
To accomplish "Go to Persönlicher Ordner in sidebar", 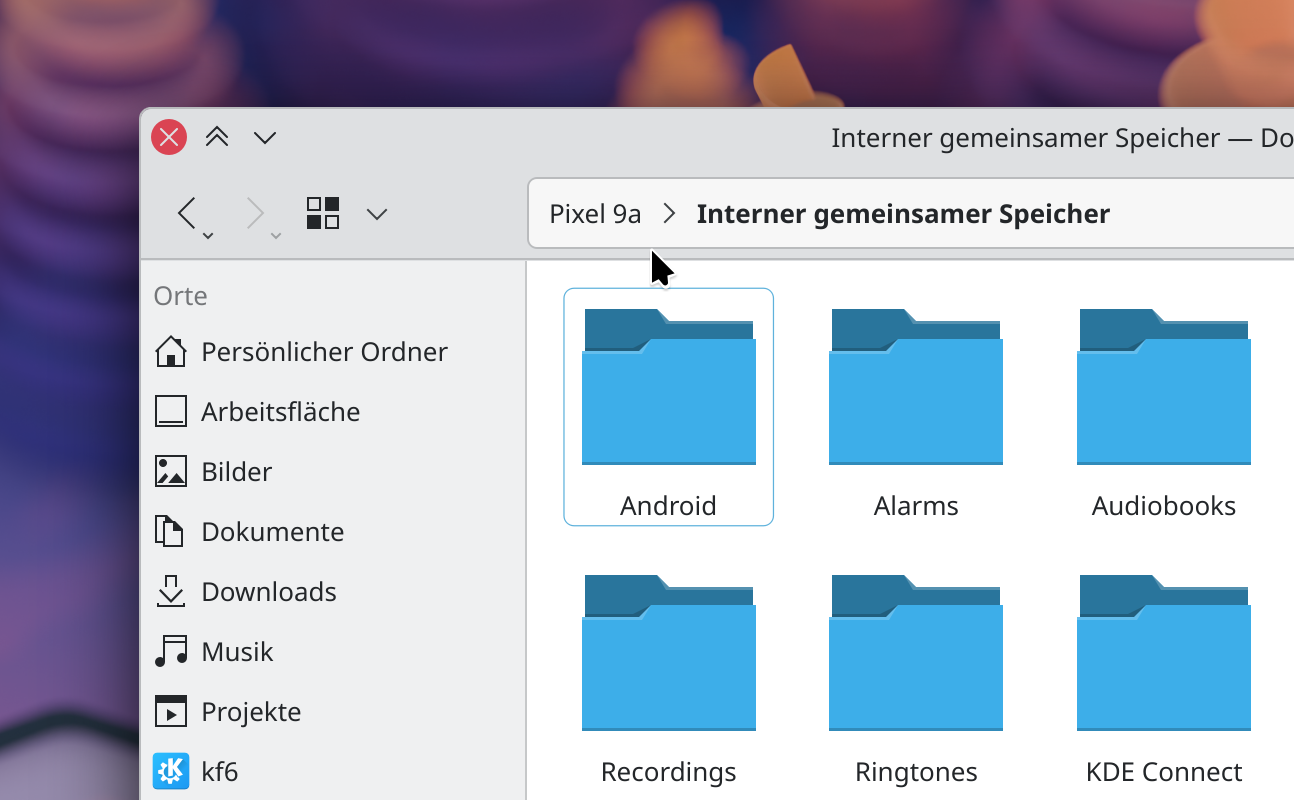I will click(324, 352).
